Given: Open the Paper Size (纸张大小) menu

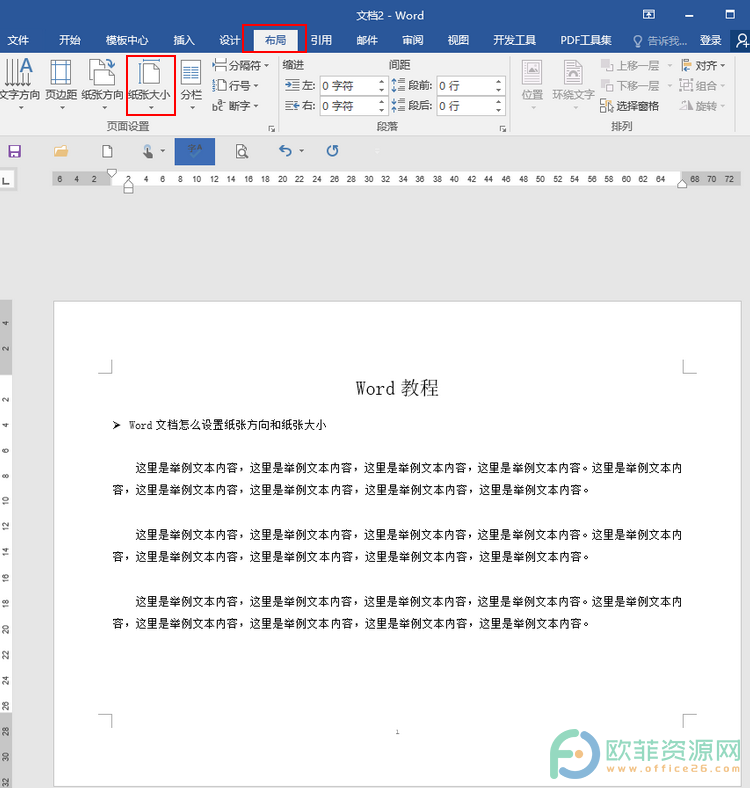Looking at the screenshot, I should coord(150,84).
